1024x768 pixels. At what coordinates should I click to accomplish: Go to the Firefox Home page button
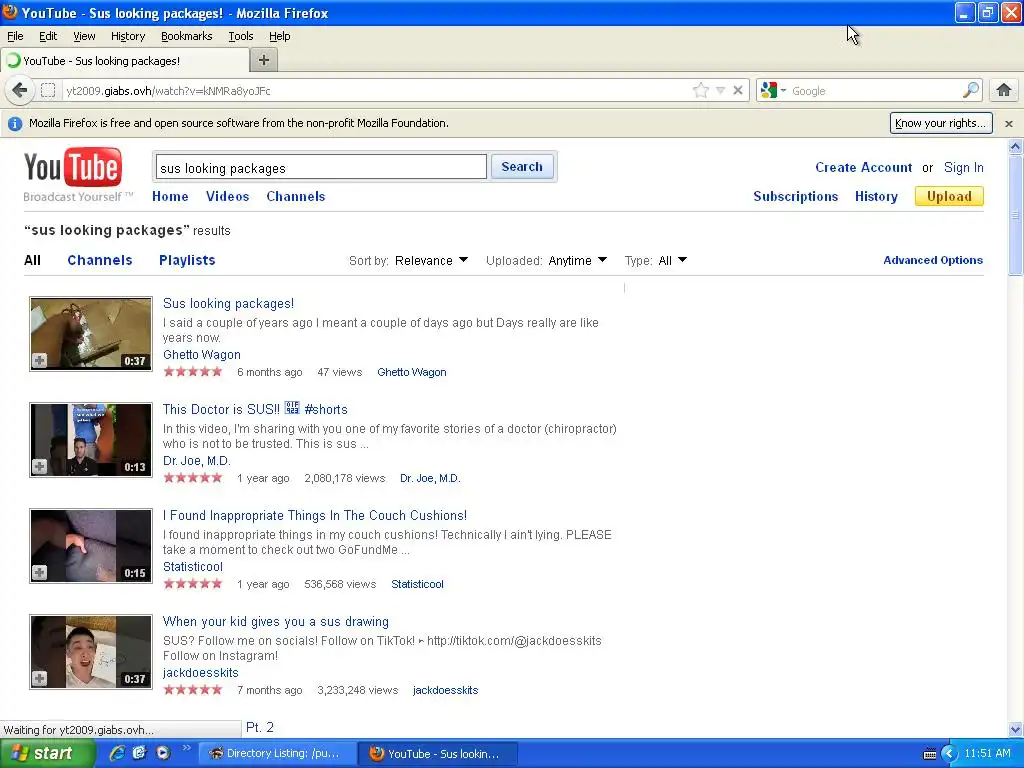(x=1004, y=90)
